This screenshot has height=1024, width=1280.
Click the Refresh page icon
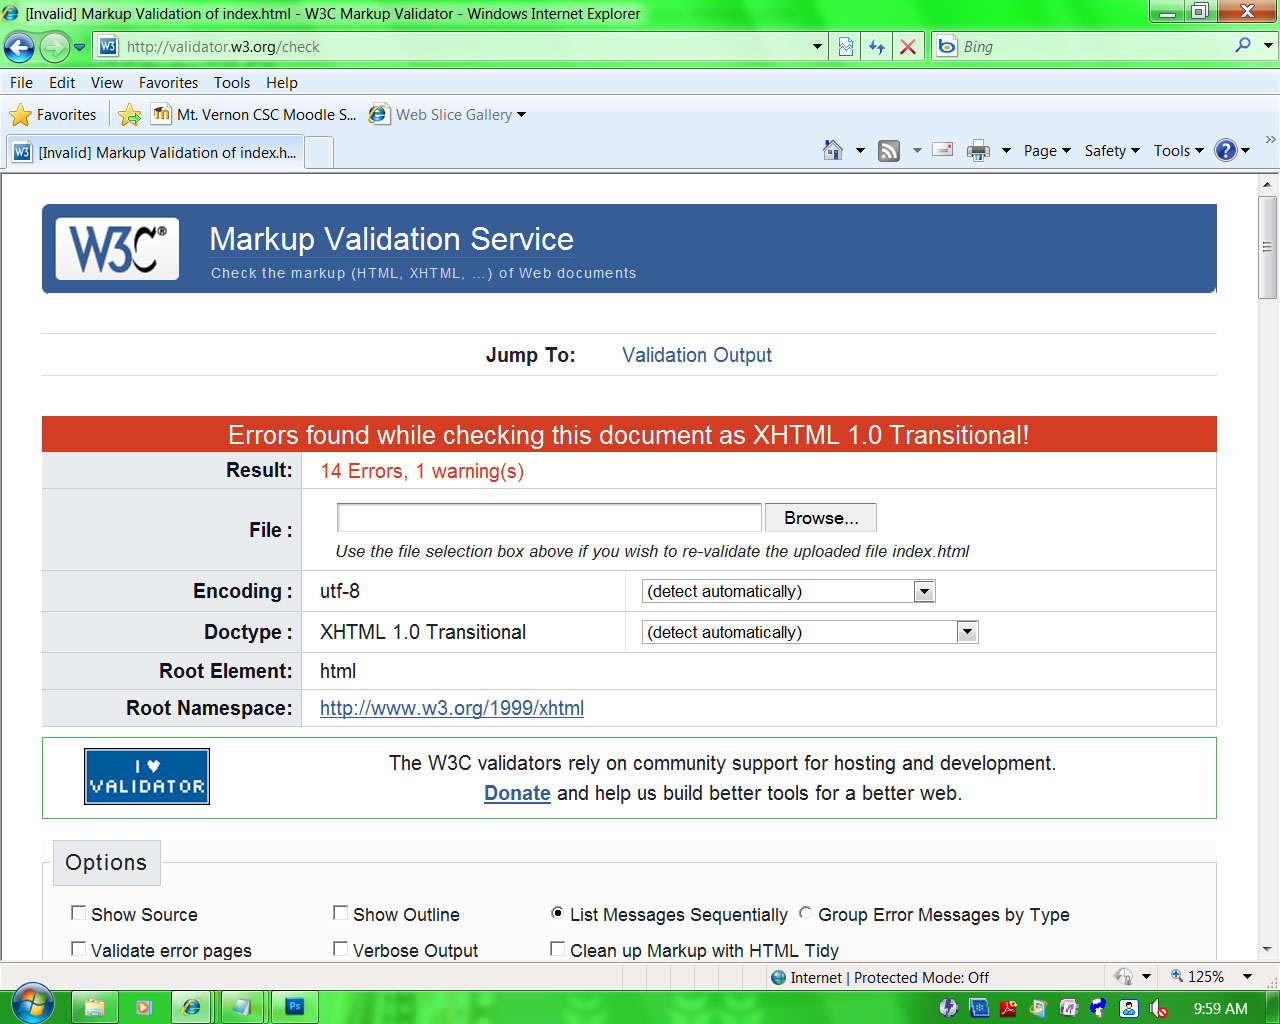[x=877, y=47]
